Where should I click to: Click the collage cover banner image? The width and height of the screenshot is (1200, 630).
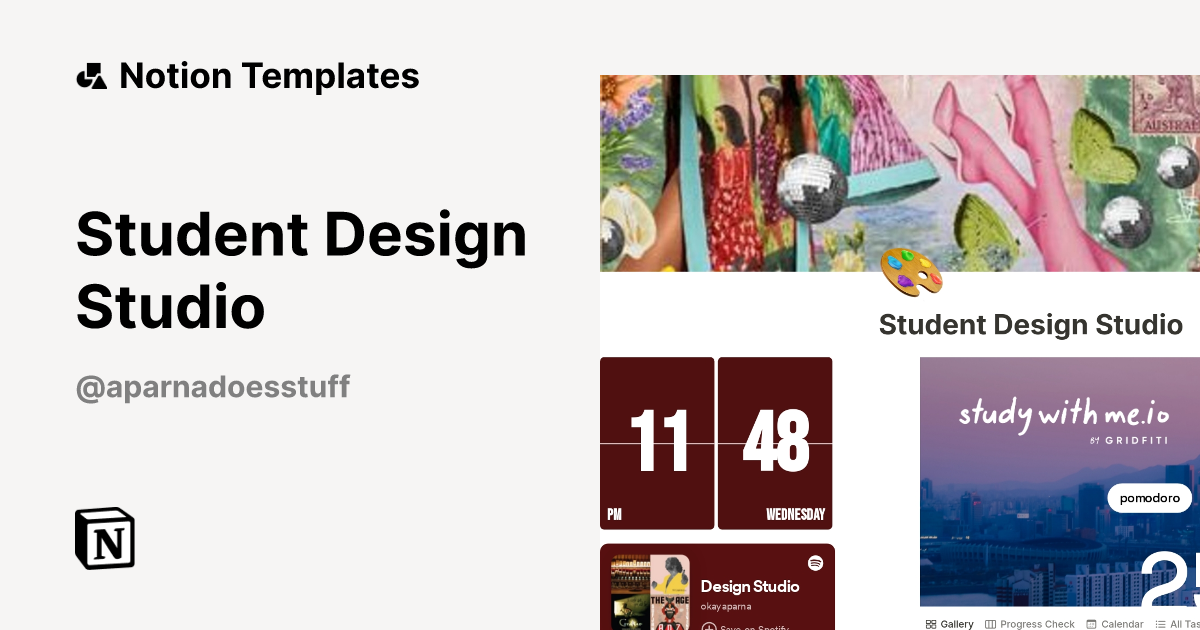click(890, 170)
